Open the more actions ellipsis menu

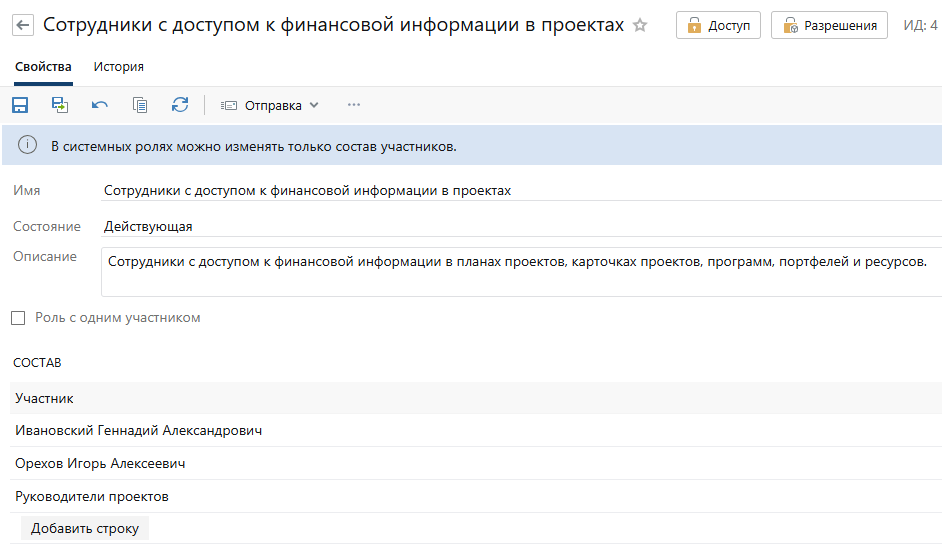tap(353, 105)
